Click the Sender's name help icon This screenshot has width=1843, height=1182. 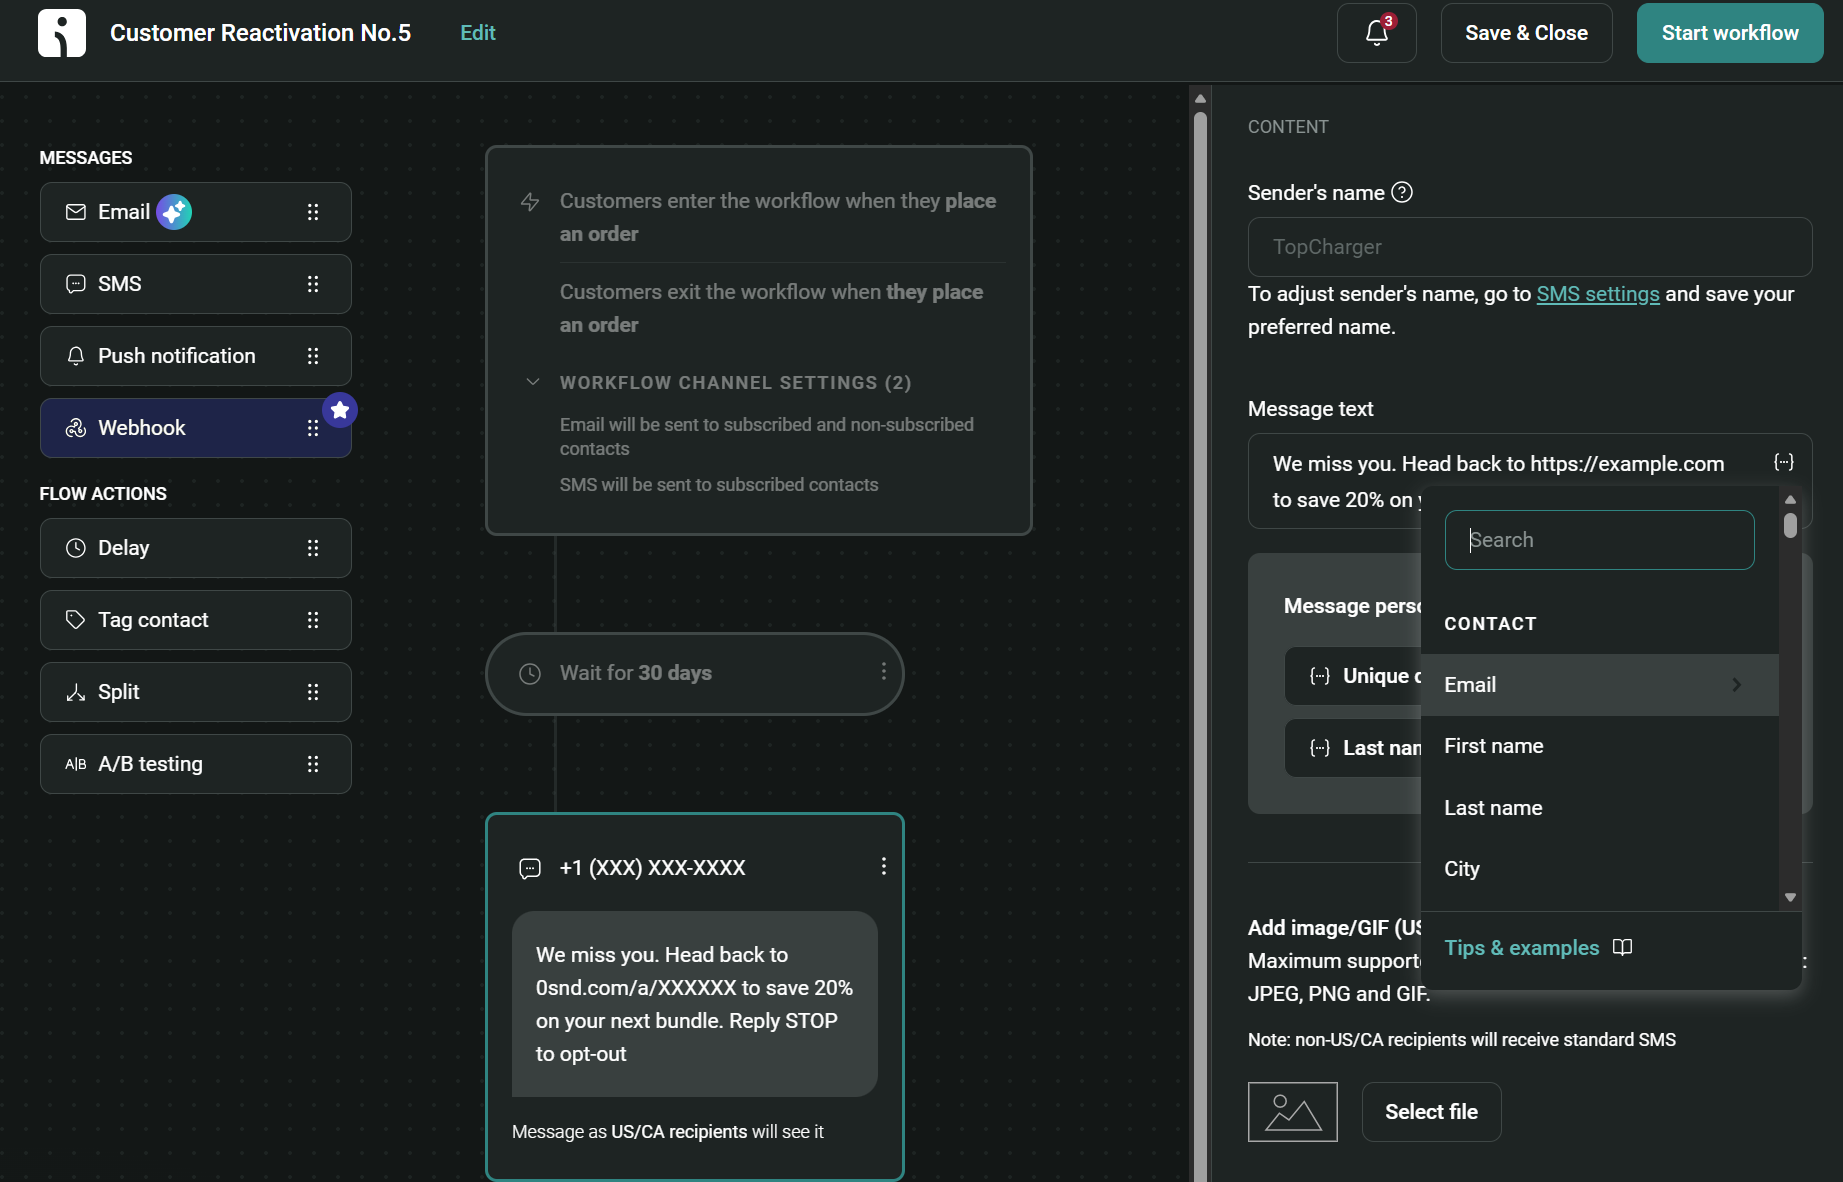[1402, 192]
